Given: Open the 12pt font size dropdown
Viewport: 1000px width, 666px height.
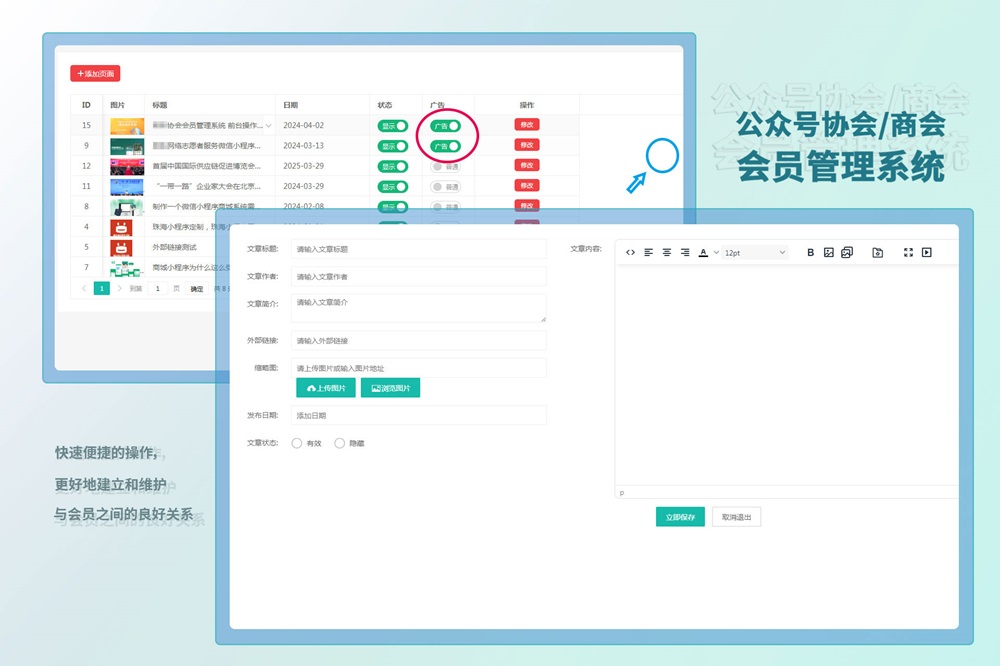Looking at the screenshot, I should tap(755, 253).
